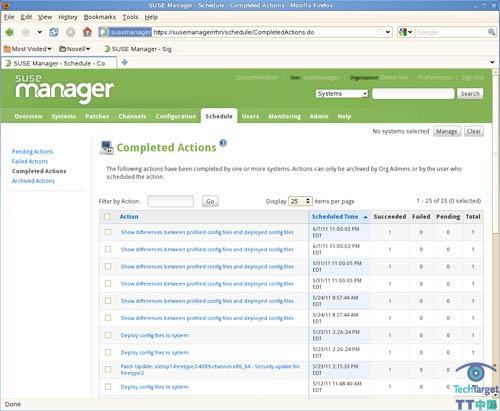
Task: Click the Sign Out header link
Action: [472, 77]
